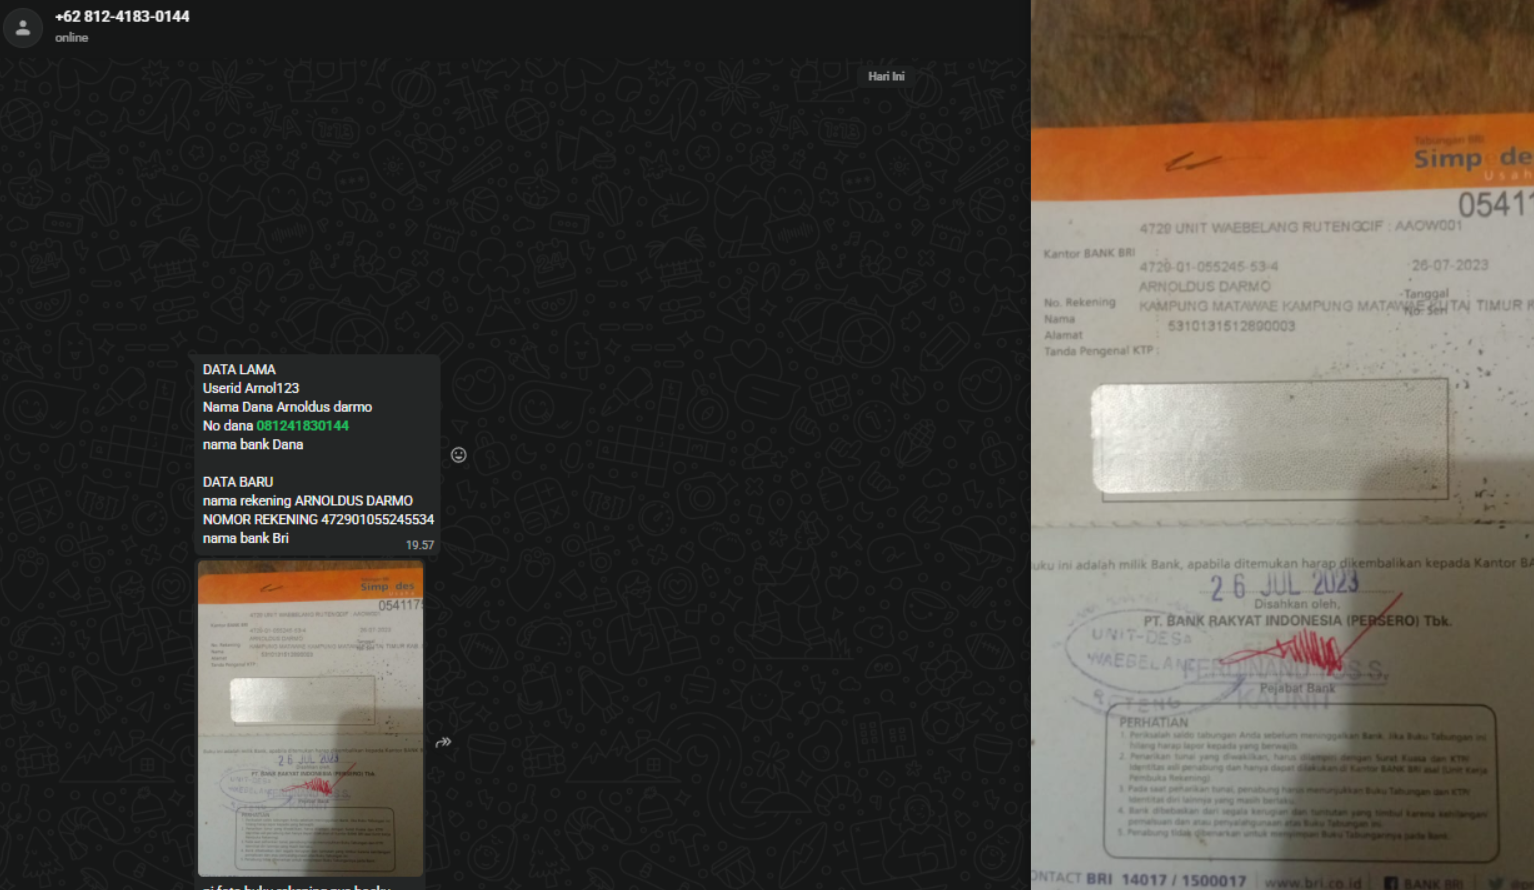Click the green phone number 081241830144
This screenshot has width=1534, height=890.
(x=303, y=426)
